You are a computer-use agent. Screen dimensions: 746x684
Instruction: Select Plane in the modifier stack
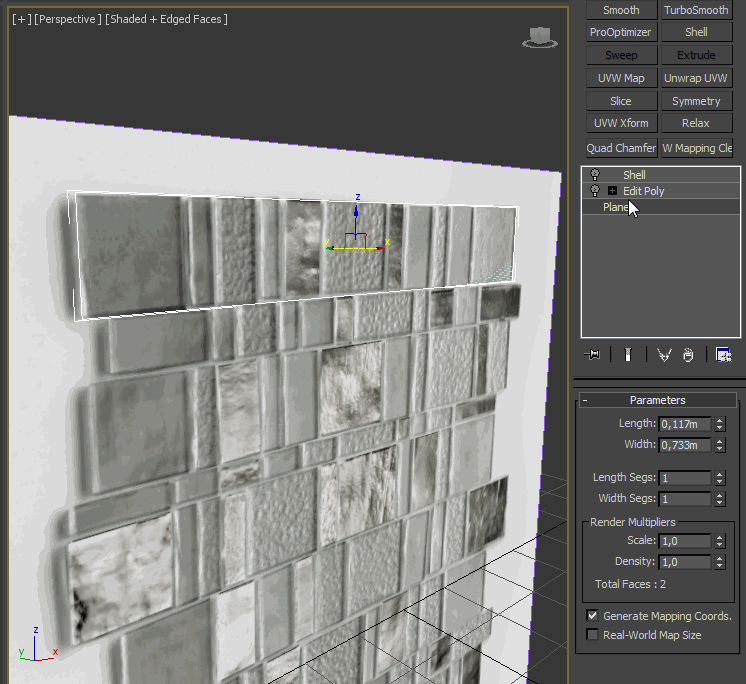(616, 208)
